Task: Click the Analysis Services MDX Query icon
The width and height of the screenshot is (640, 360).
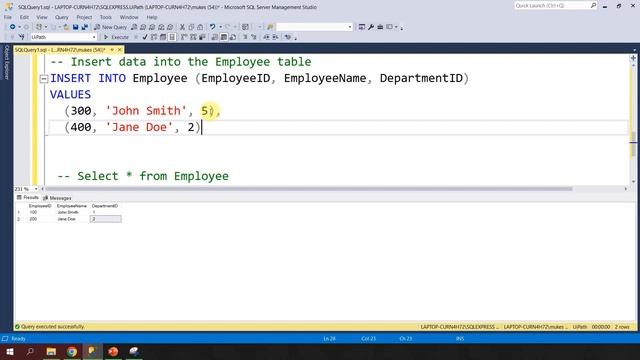Action: pyautogui.click(x=143, y=27)
